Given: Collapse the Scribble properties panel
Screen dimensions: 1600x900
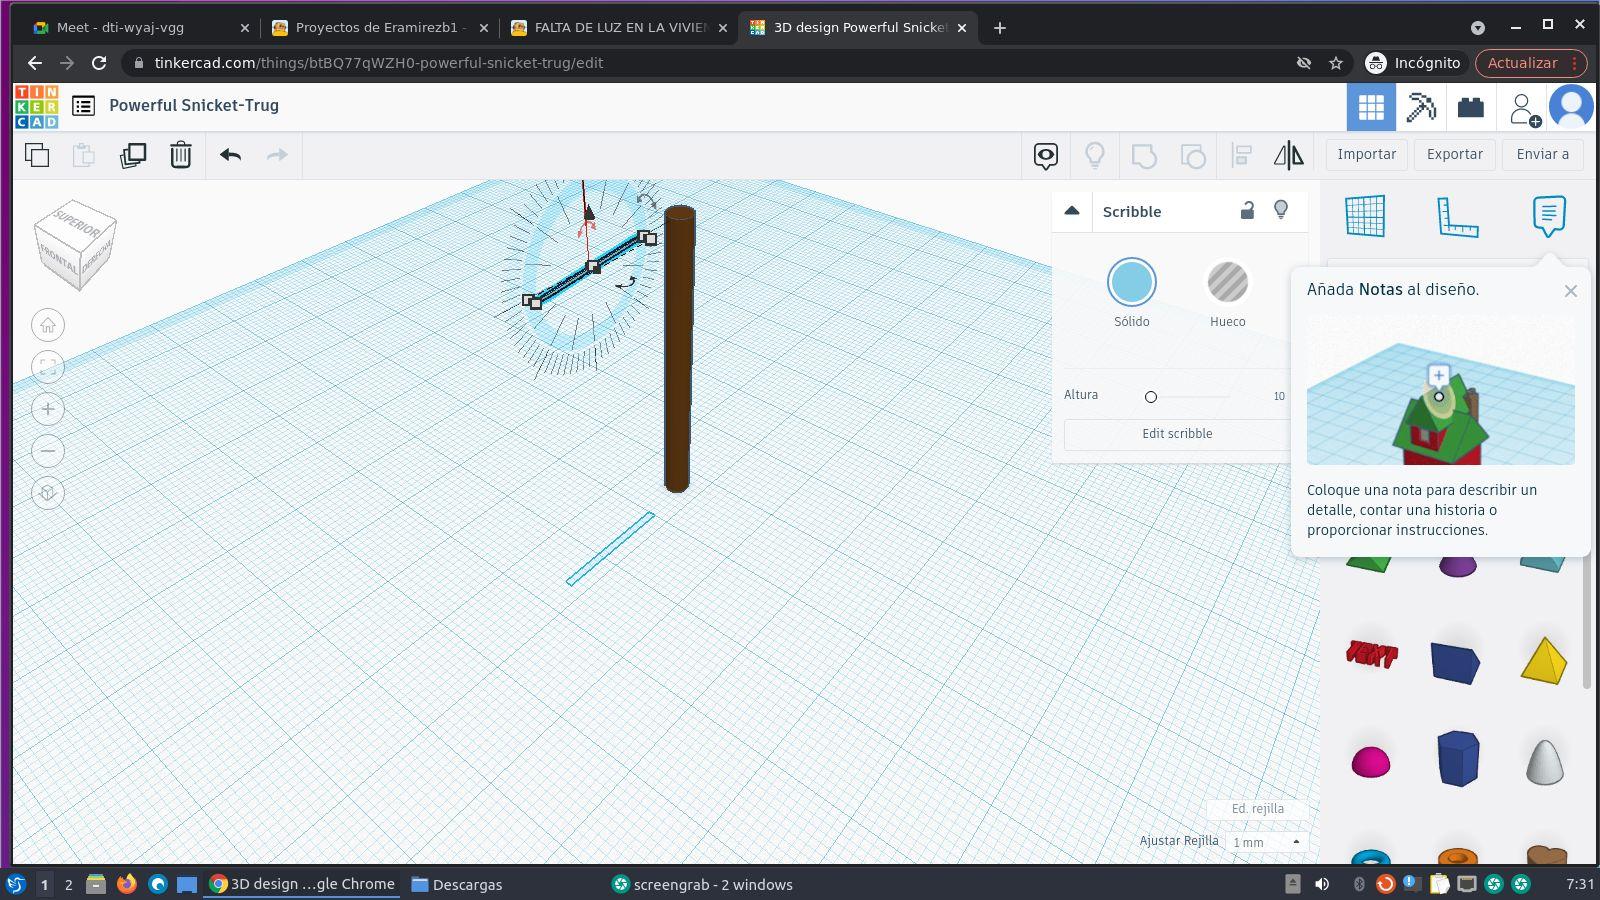Looking at the screenshot, I should point(1072,211).
